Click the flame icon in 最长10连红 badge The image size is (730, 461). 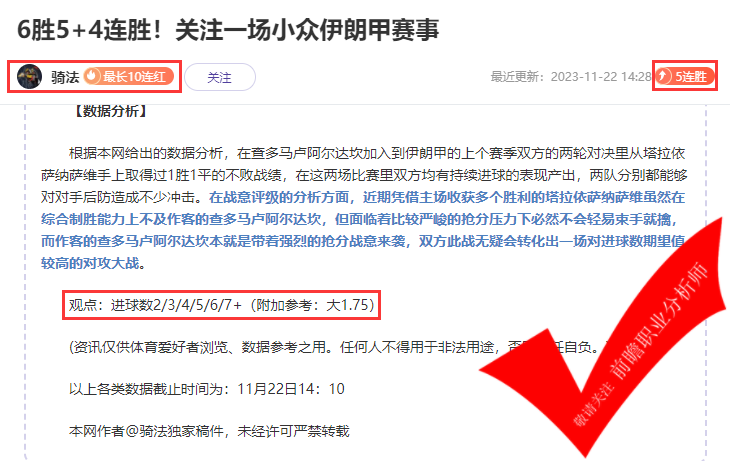coord(93,76)
